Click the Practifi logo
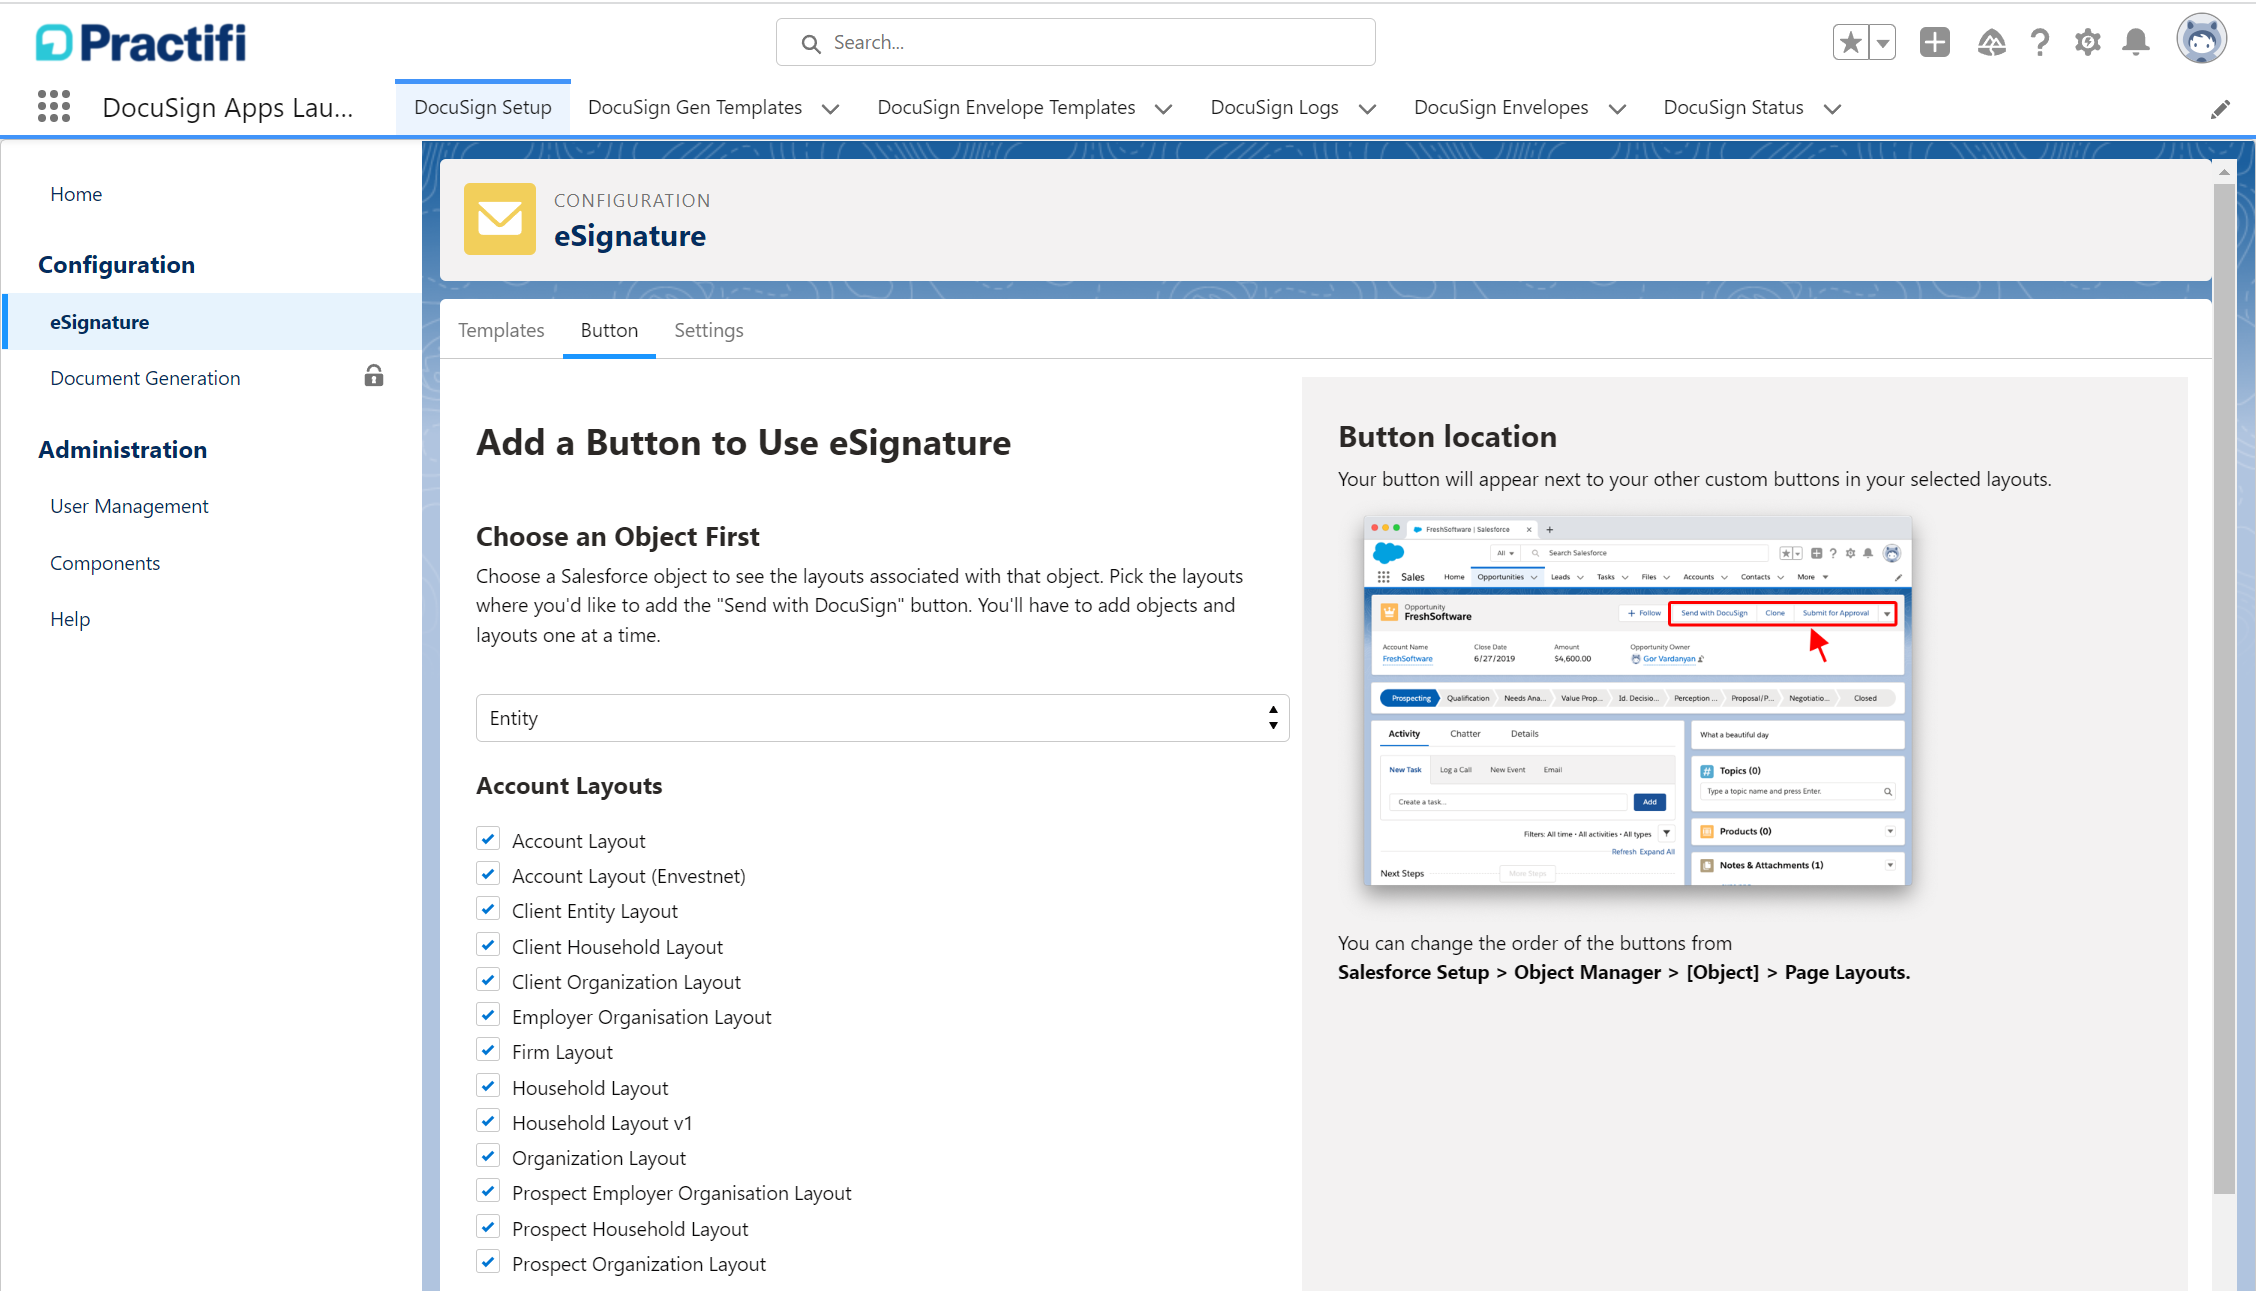This screenshot has height=1291, width=2256. click(x=141, y=42)
